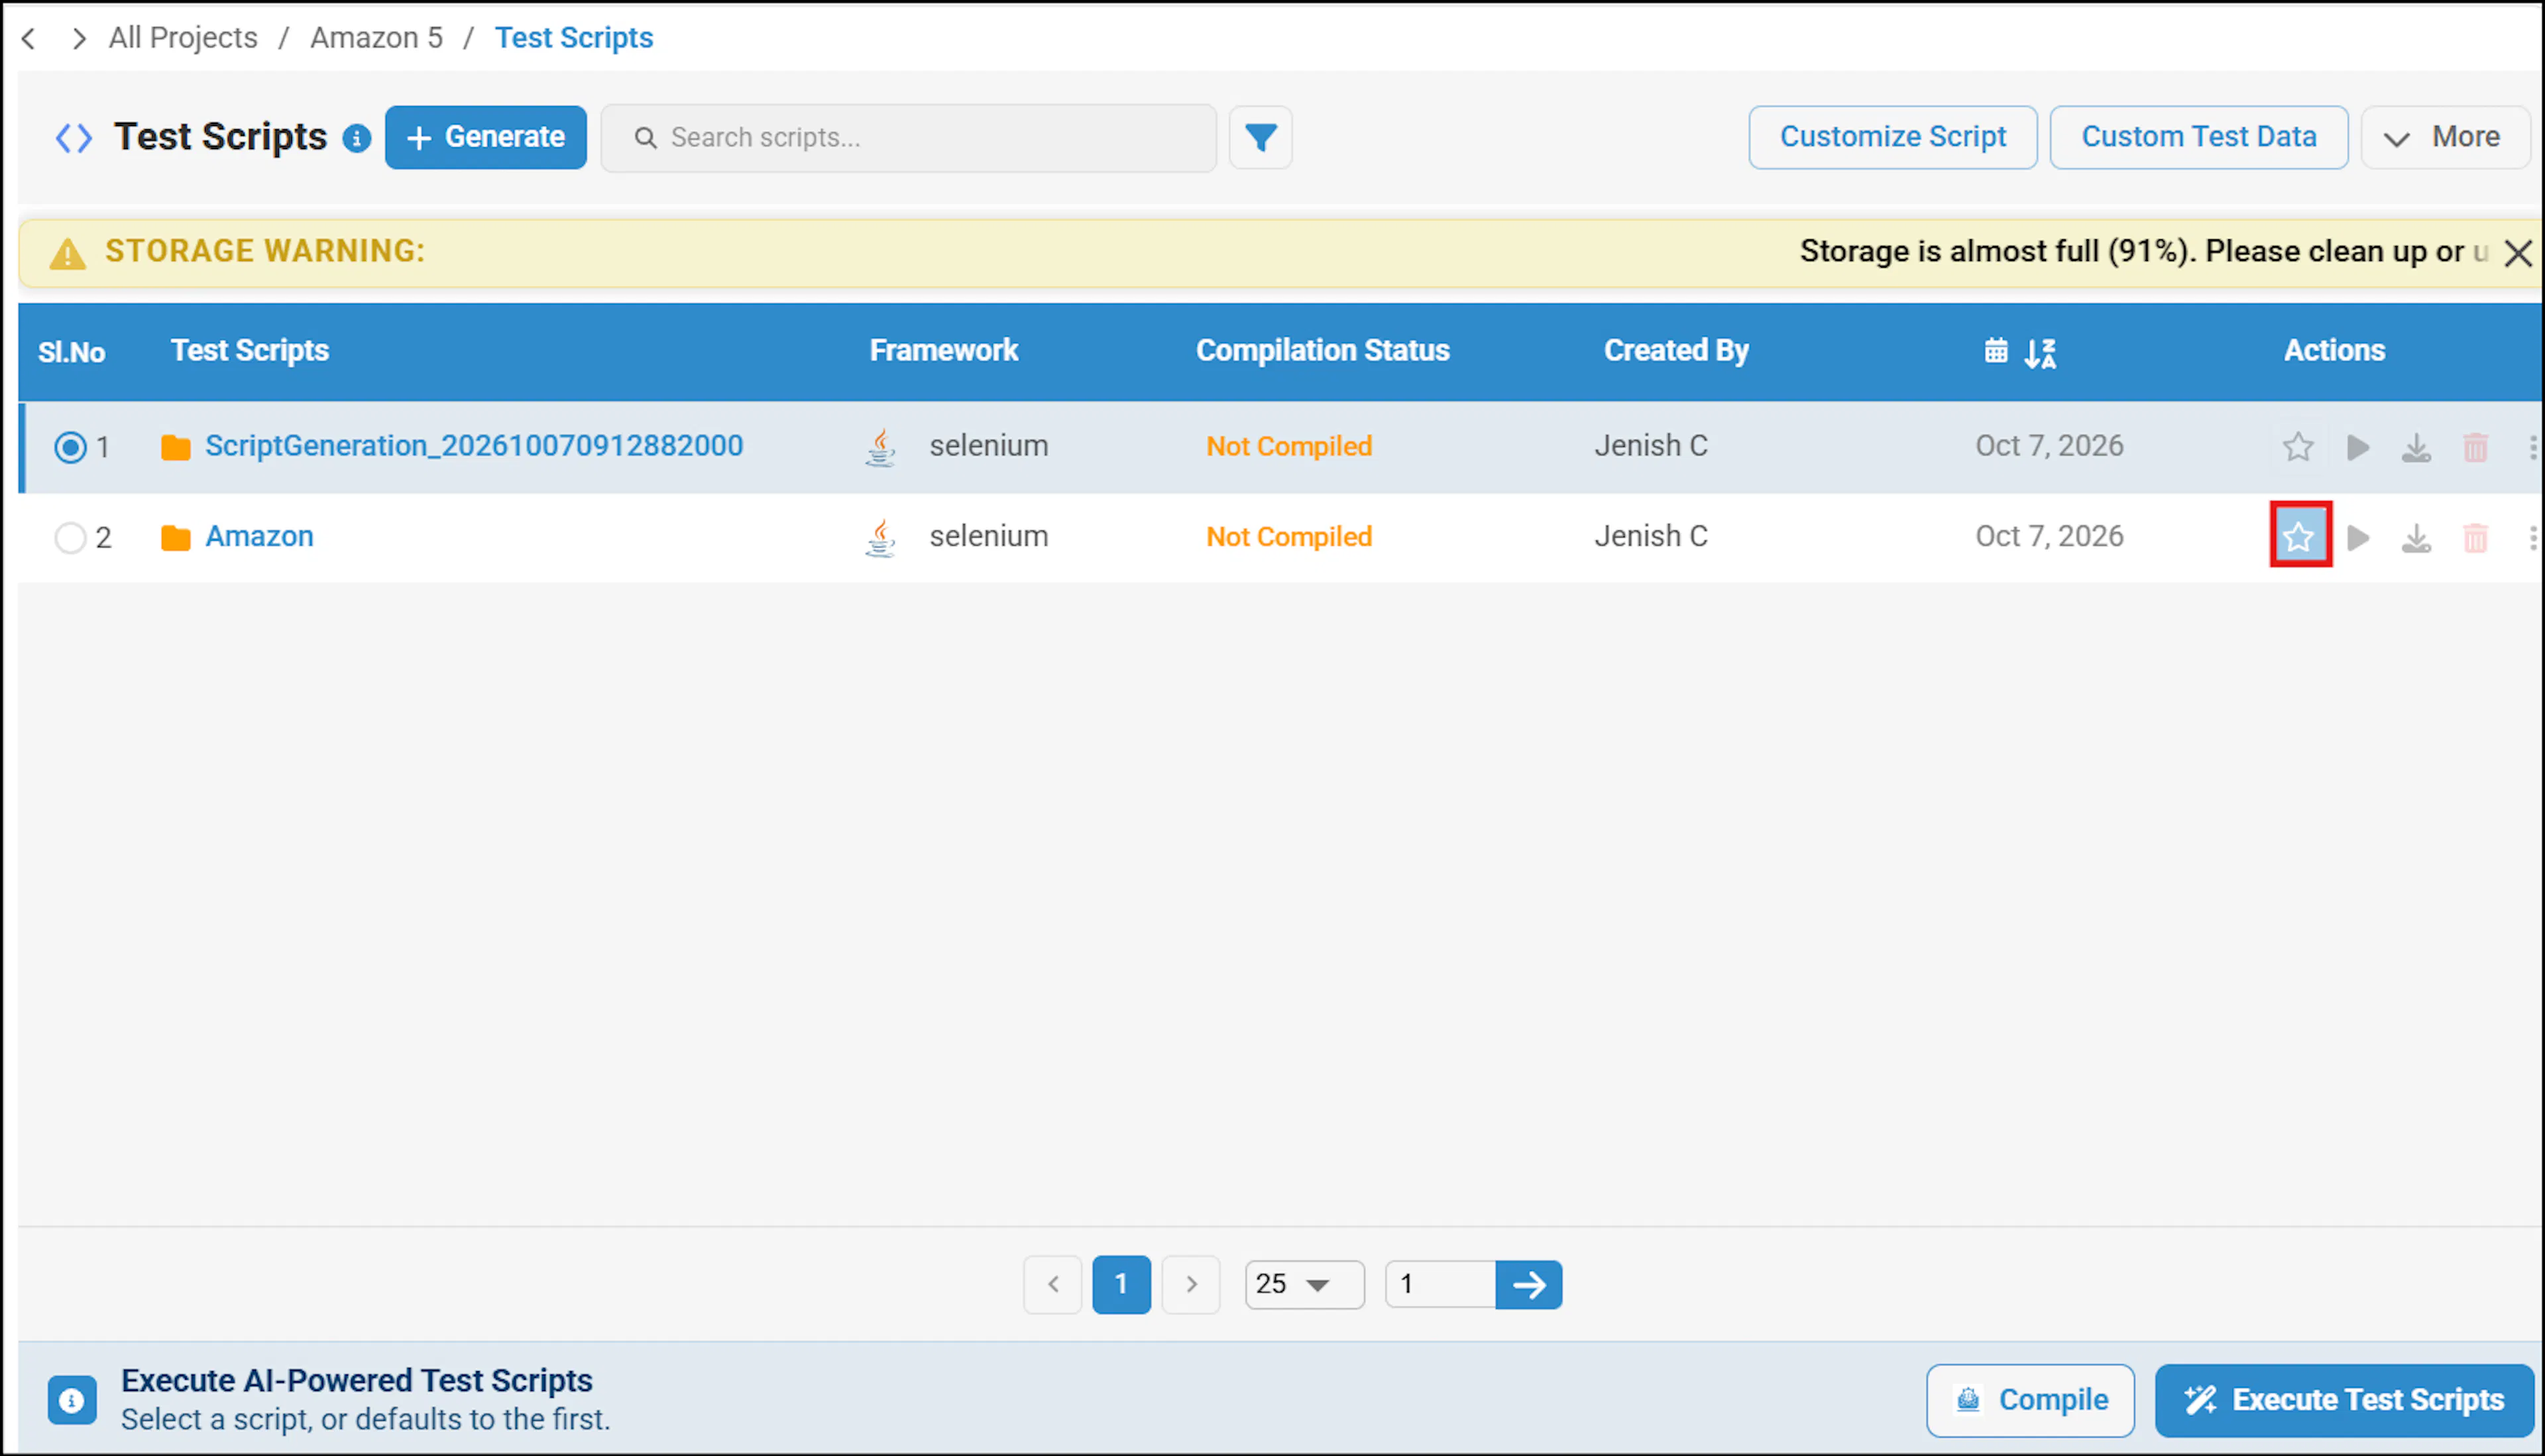This screenshot has height=1456, width=2545.
Task: Open Custom Test Data
Action: point(2198,137)
